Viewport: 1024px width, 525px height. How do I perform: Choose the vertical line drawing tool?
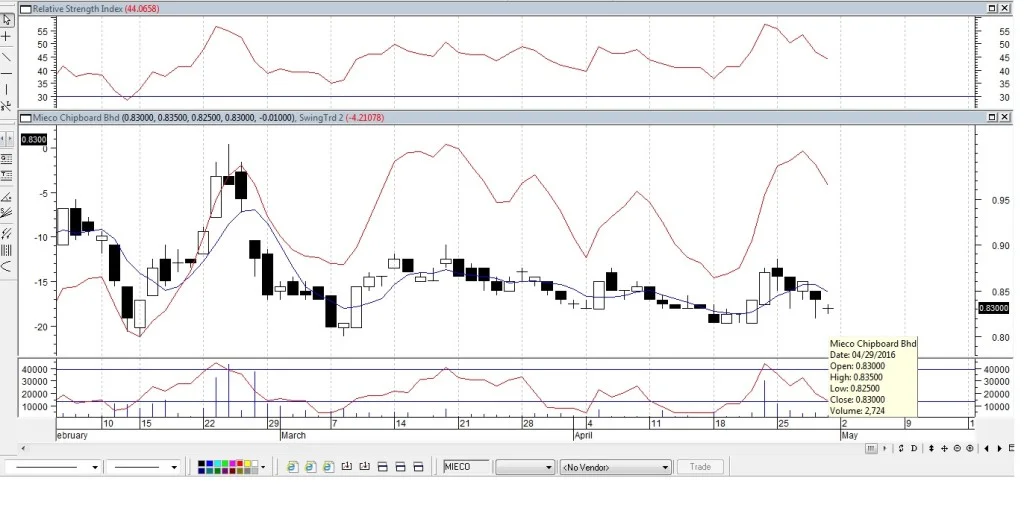click(x=7, y=90)
